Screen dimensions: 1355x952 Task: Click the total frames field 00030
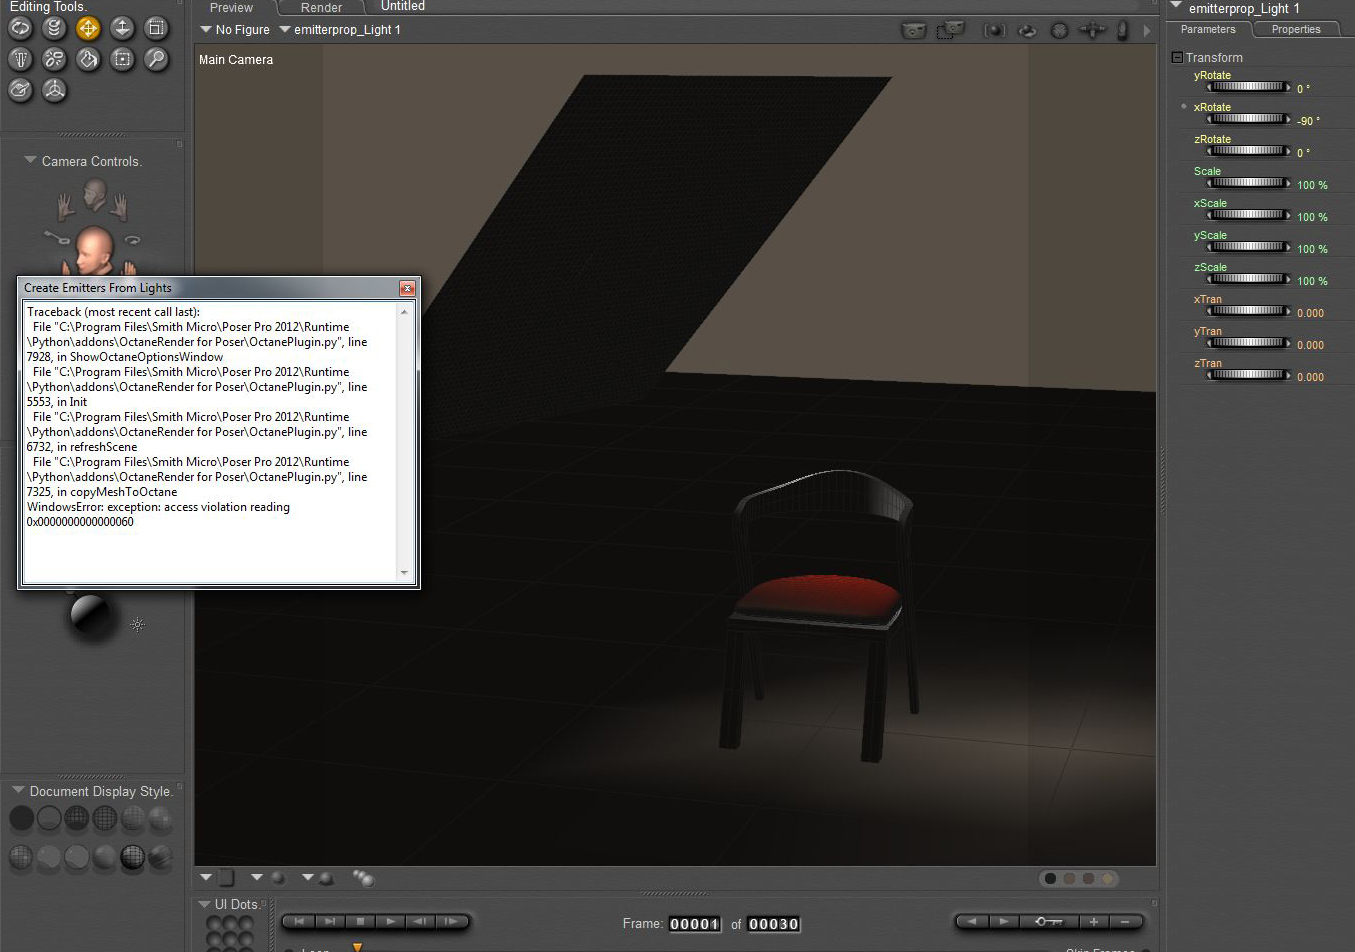pyautogui.click(x=774, y=924)
